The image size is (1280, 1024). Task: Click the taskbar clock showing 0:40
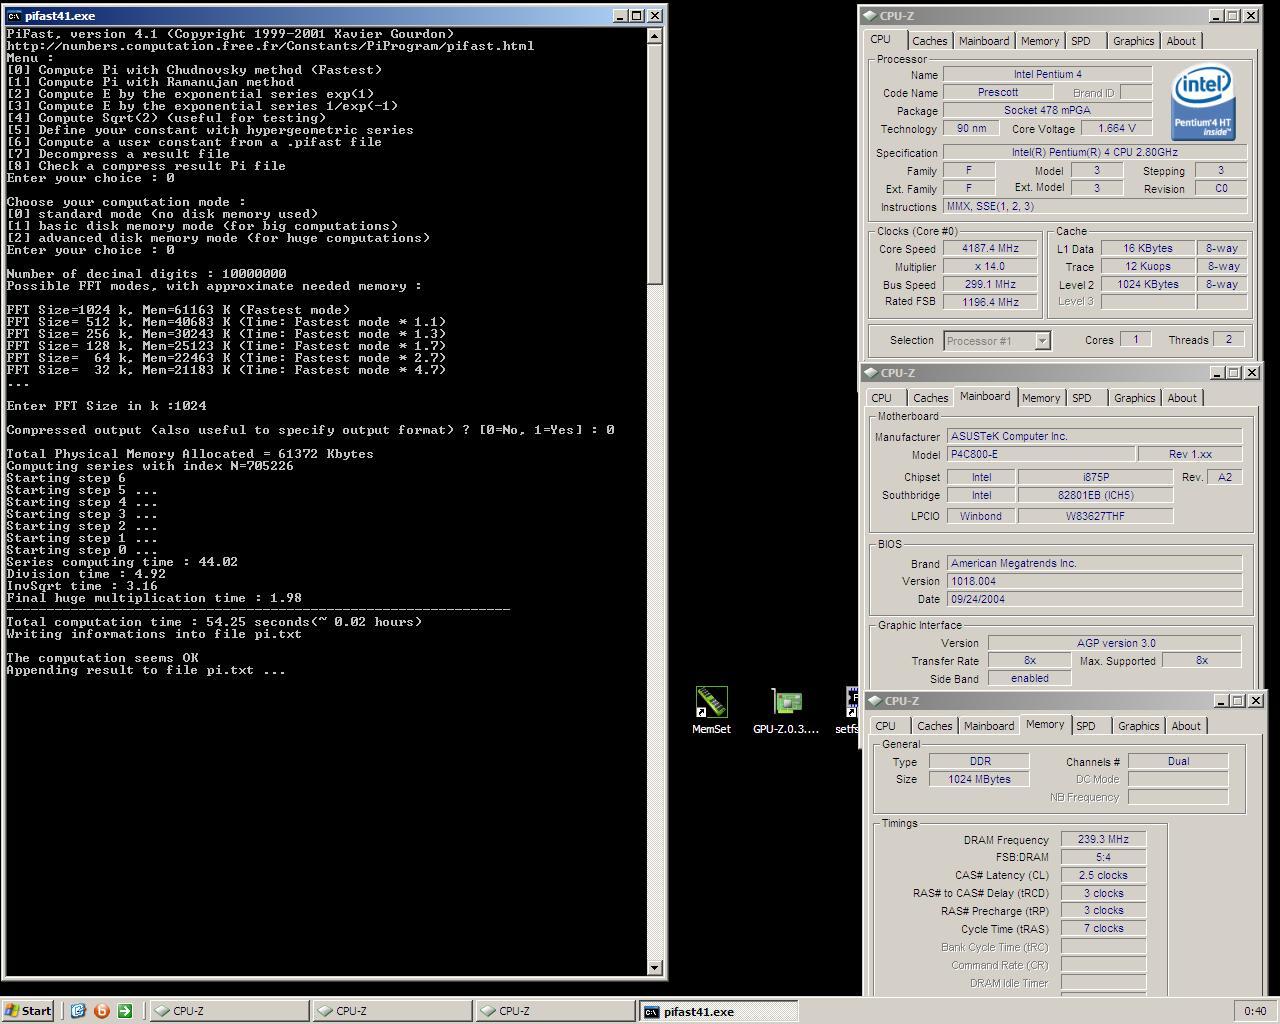tap(1255, 1011)
